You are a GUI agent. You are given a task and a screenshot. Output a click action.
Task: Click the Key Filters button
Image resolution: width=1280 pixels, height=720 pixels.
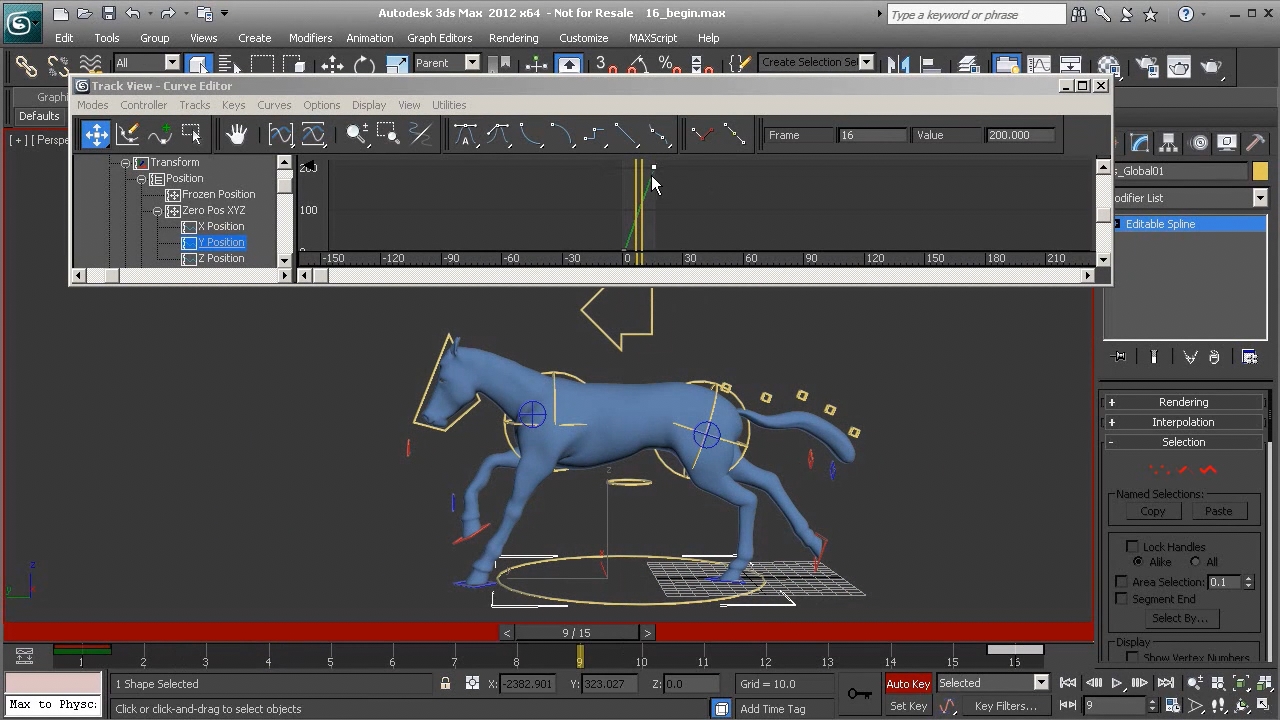click(1005, 706)
